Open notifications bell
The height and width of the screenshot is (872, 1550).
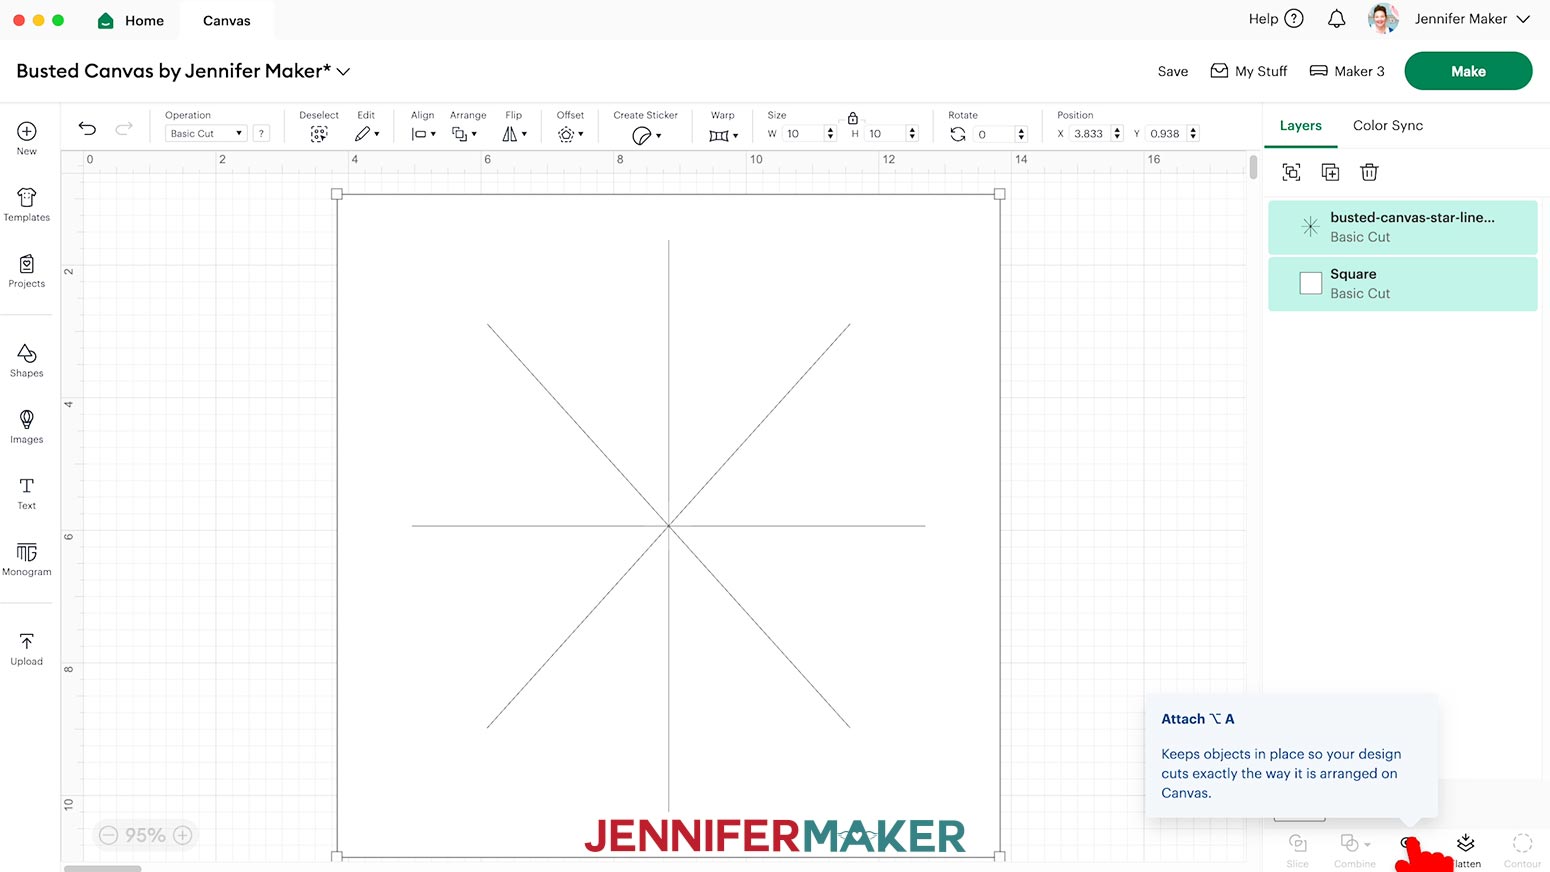point(1337,19)
